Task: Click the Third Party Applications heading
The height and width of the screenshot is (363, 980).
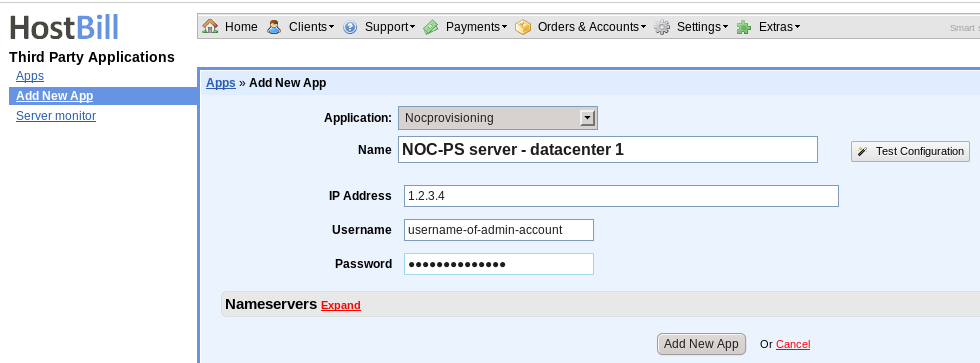Action: pos(92,57)
